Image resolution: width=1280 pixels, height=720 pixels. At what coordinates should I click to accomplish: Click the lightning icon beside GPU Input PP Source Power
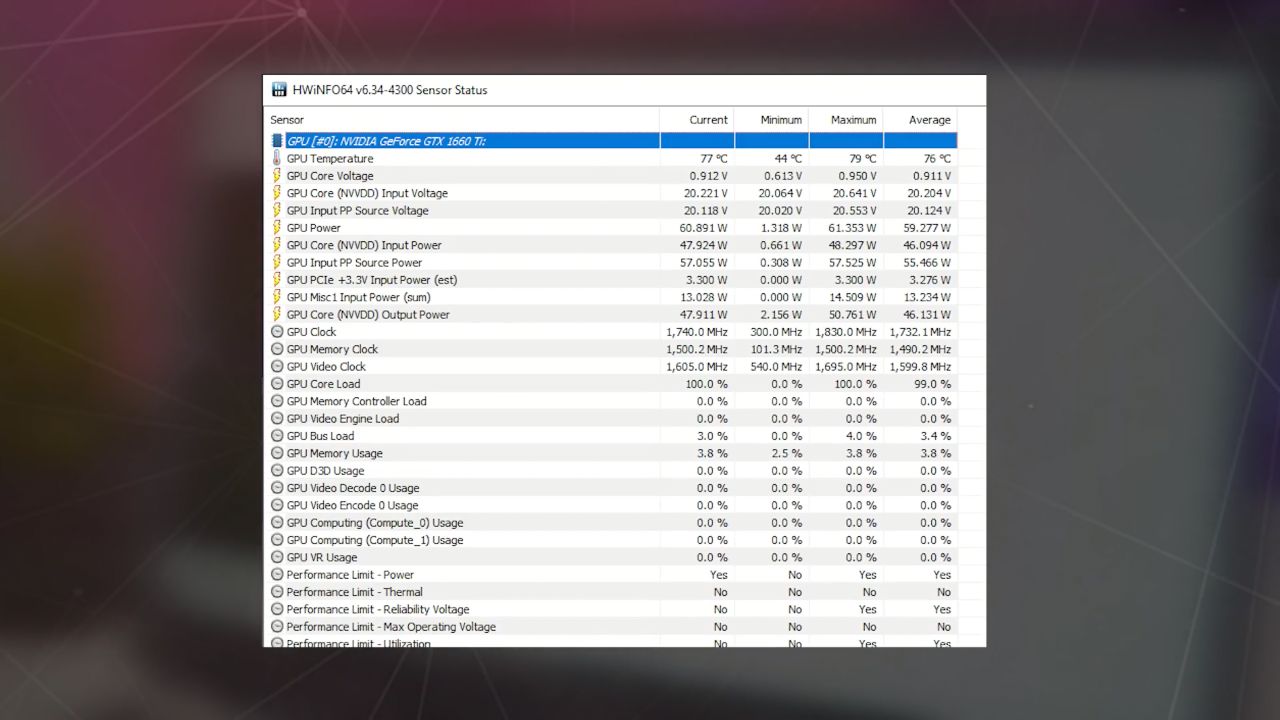click(x=277, y=262)
